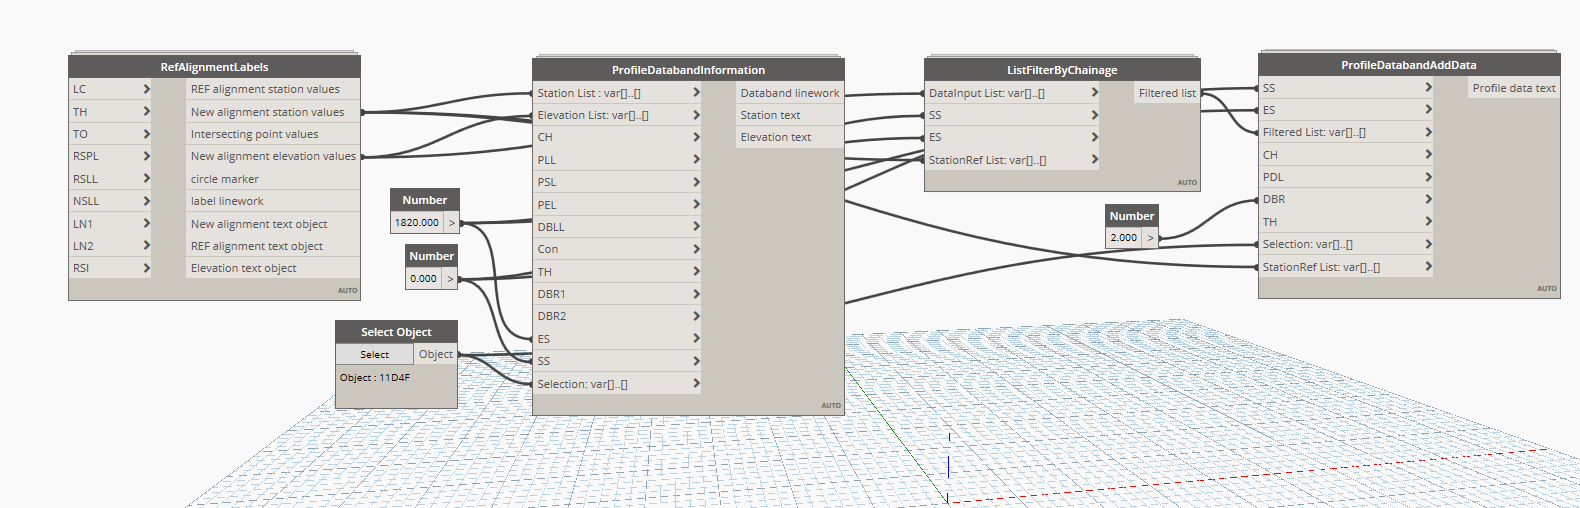Click the TH input label in RefAlignmentLabels
The image size is (1580, 508).
pos(80,112)
